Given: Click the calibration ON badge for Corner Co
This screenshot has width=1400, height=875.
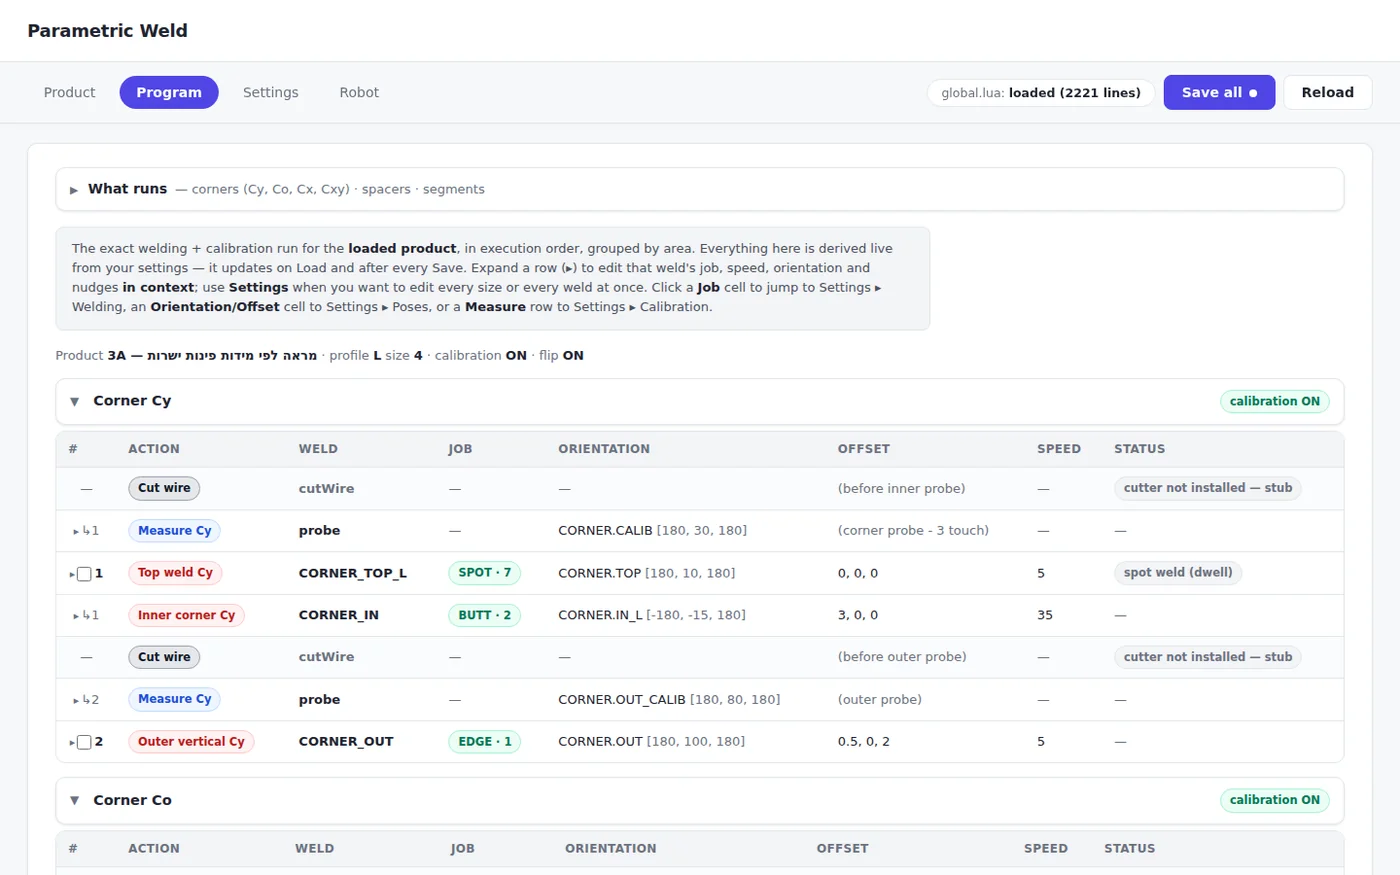Looking at the screenshot, I should [1275, 800].
